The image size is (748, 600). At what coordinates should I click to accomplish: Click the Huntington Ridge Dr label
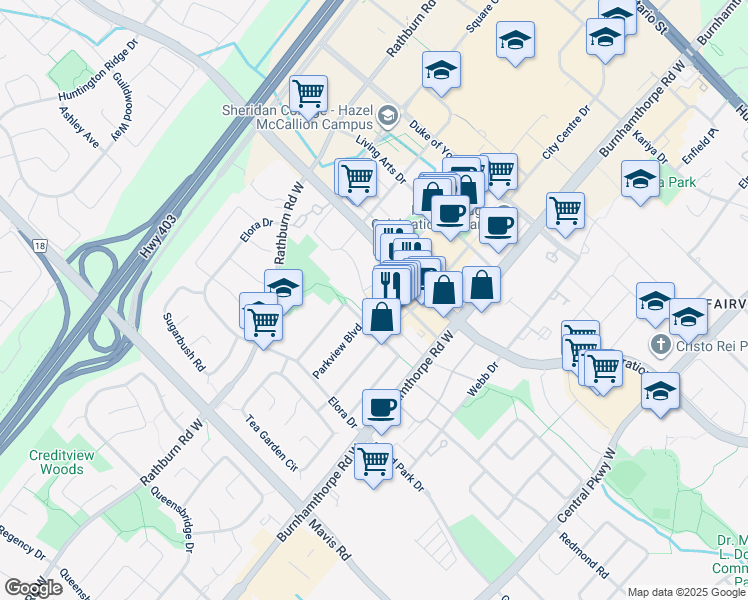tap(98, 70)
